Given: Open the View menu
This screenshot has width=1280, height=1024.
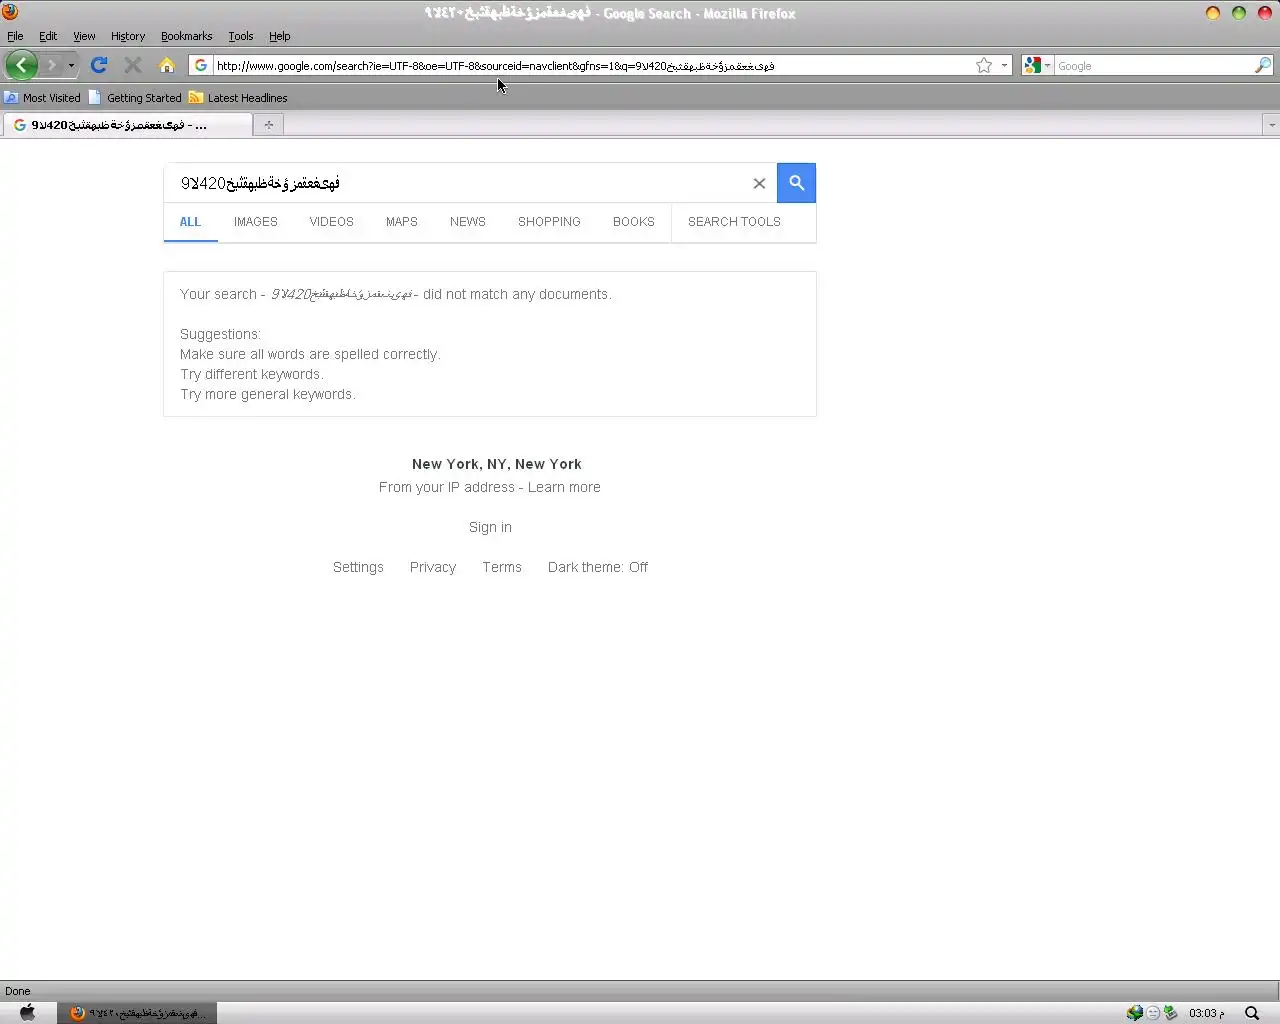Looking at the screenshot, I should point(84,36).
